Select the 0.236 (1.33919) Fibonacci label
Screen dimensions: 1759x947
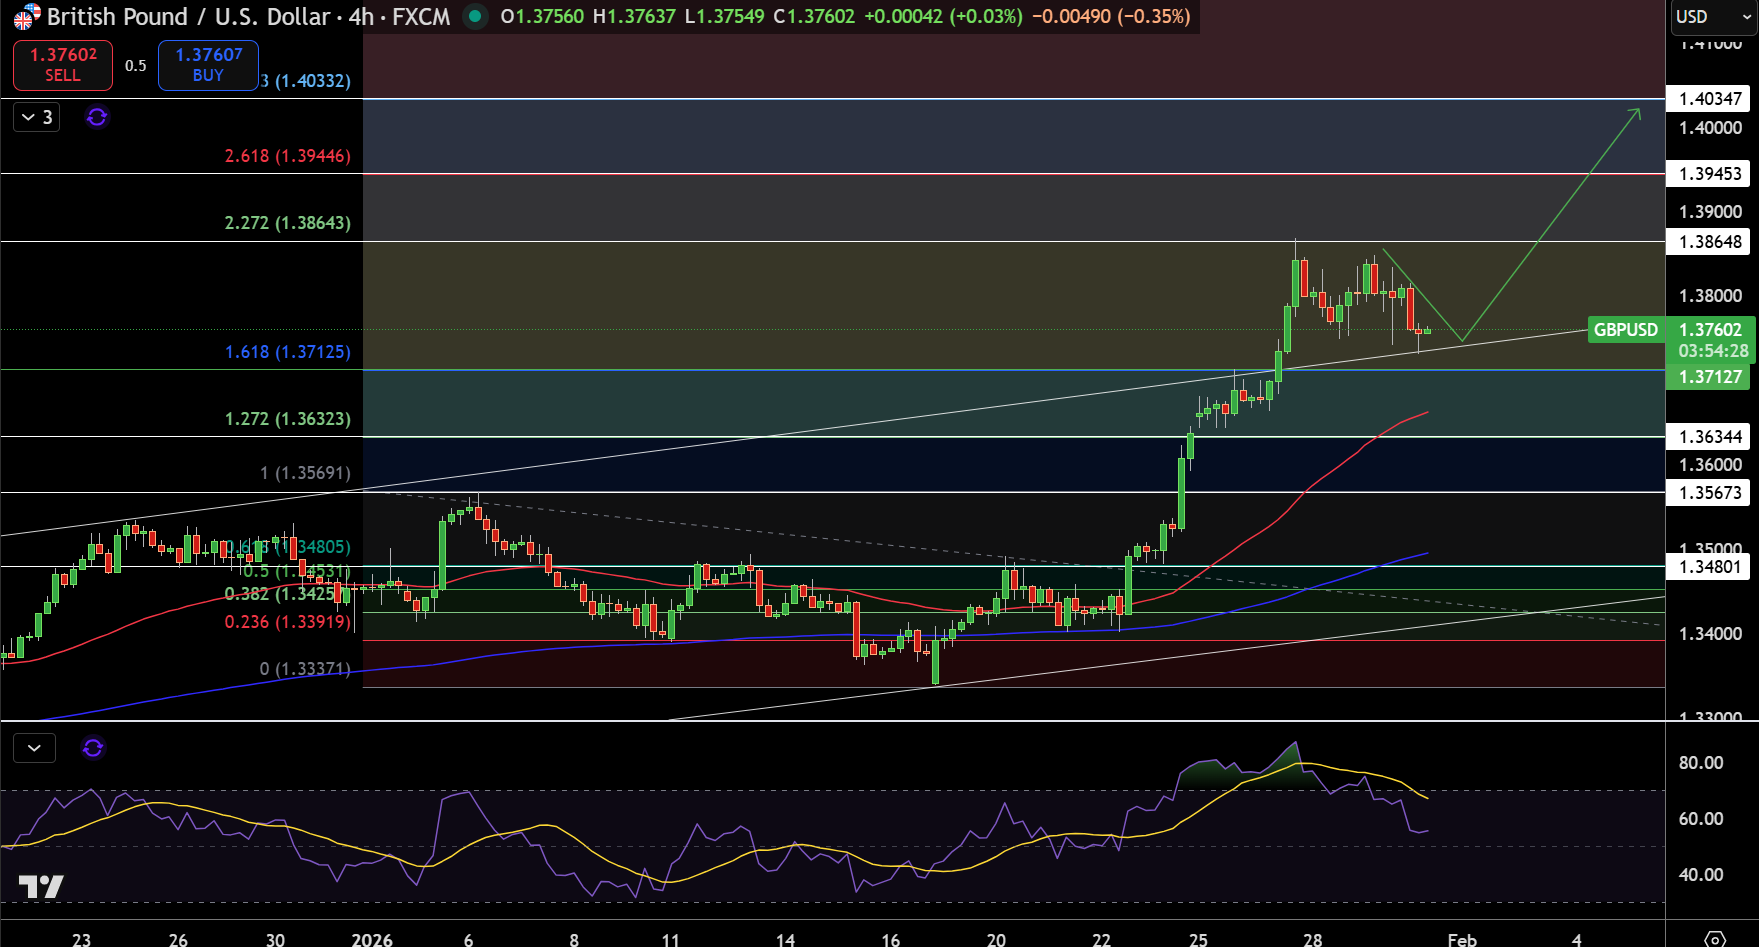(288, 622)
